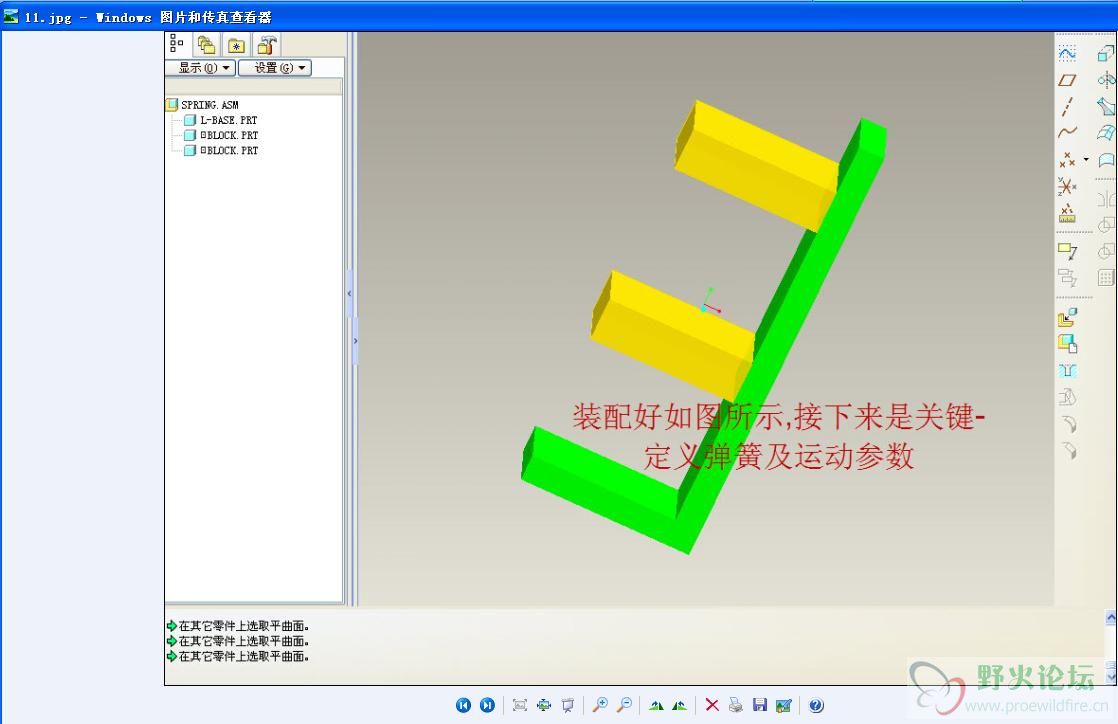Image resolution: width=1118 pixels, height=724 pixels.
Task: Select the Hole tool
Action: tap(1067, 370)
